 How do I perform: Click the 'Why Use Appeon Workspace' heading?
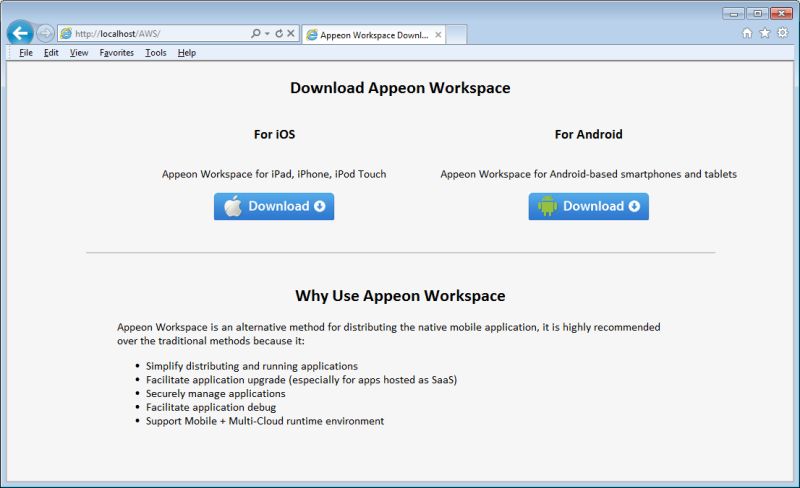[400, 296]
